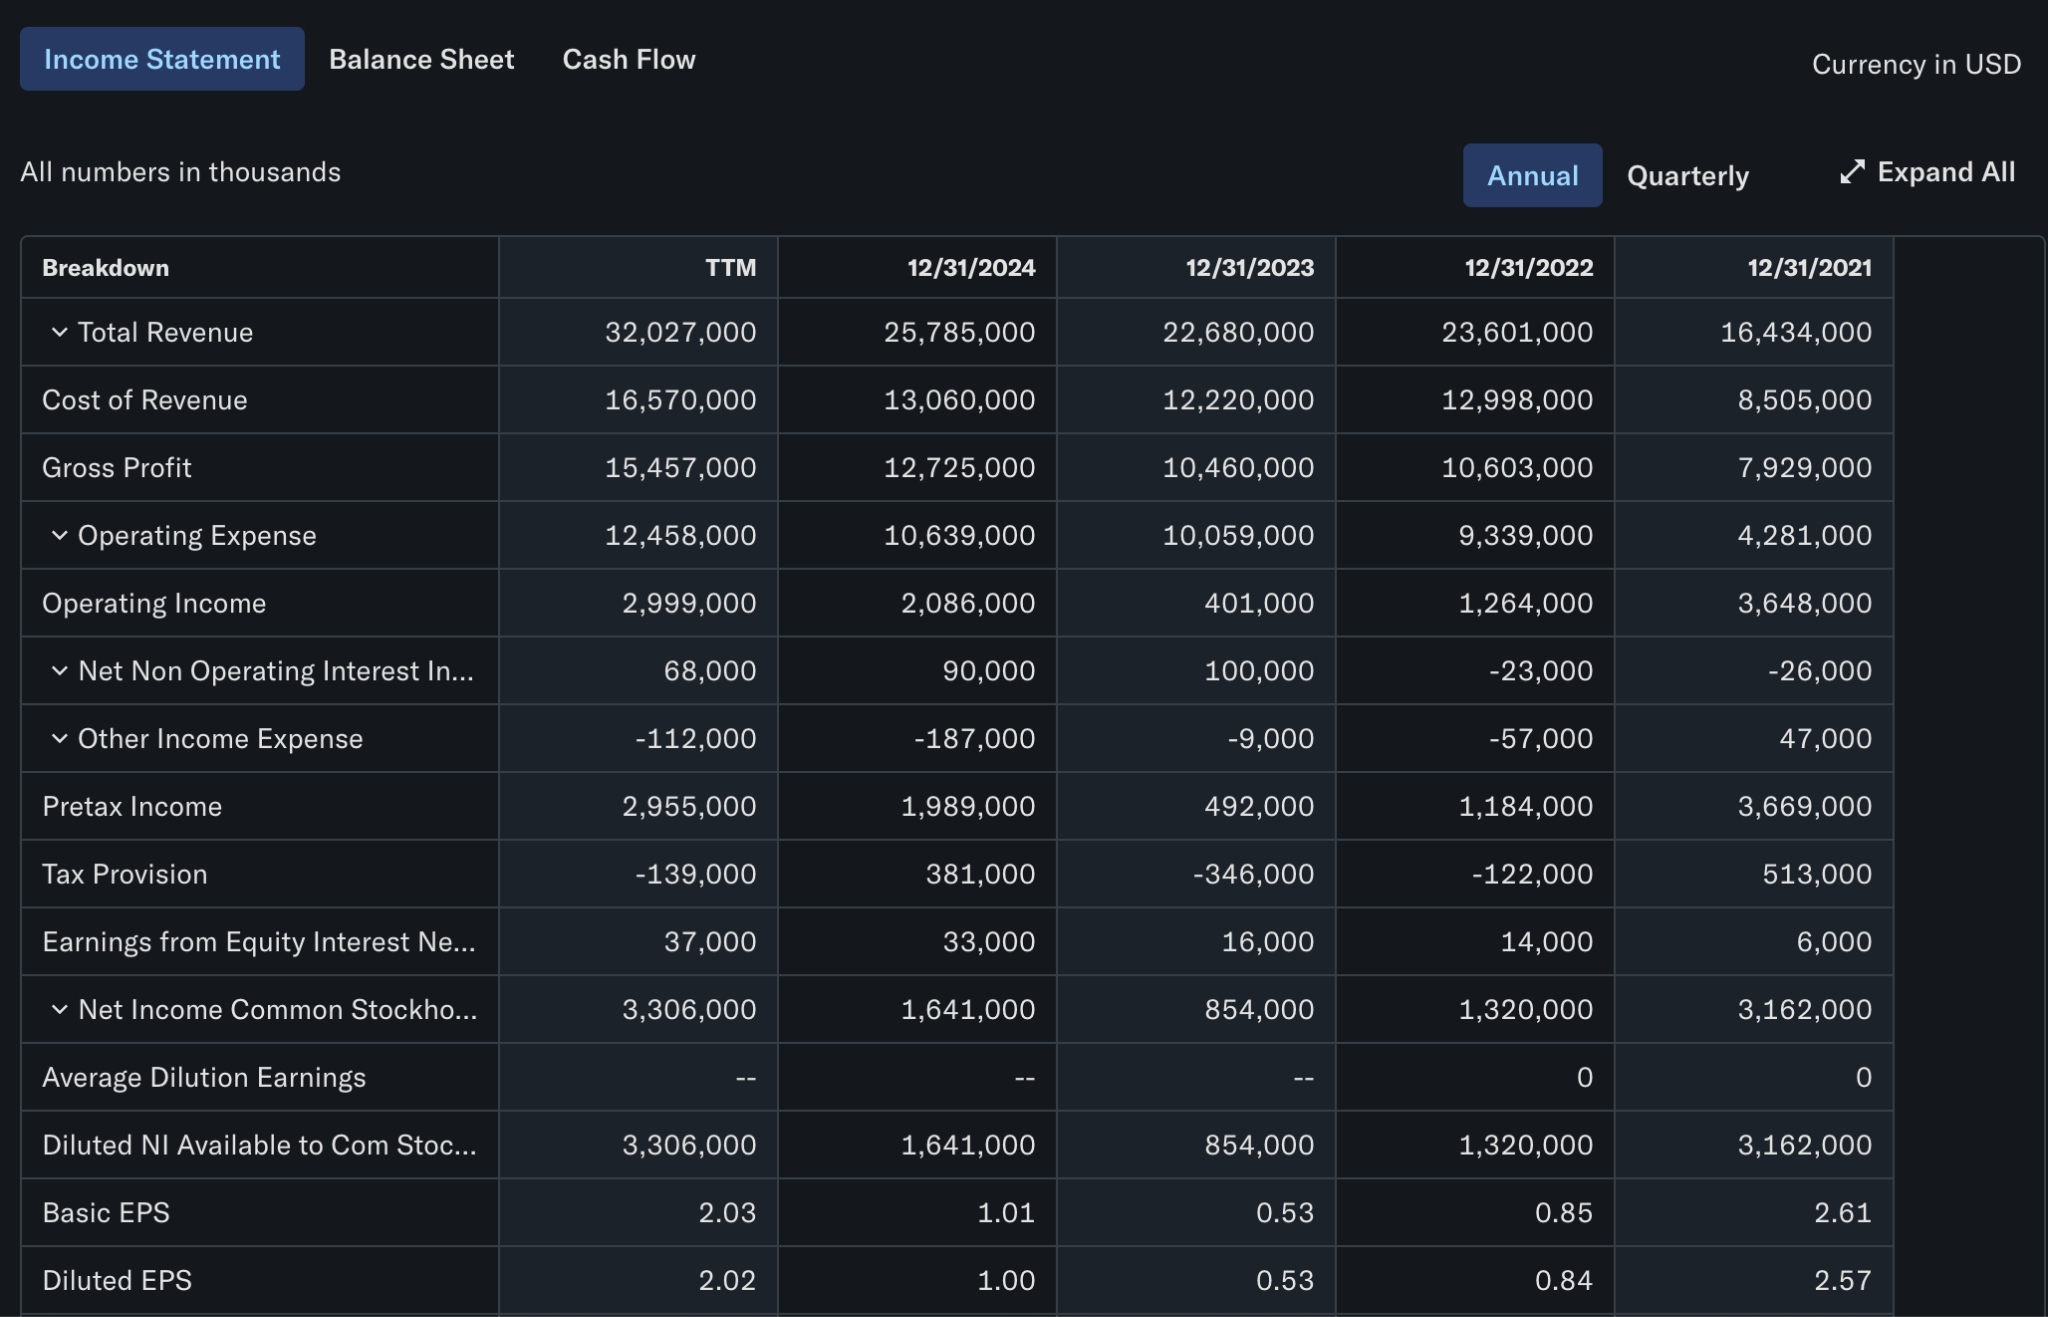Expand the Other Income Expense chevron
The height and width of the screenshot is (1317, 2048).
point(59,739)
